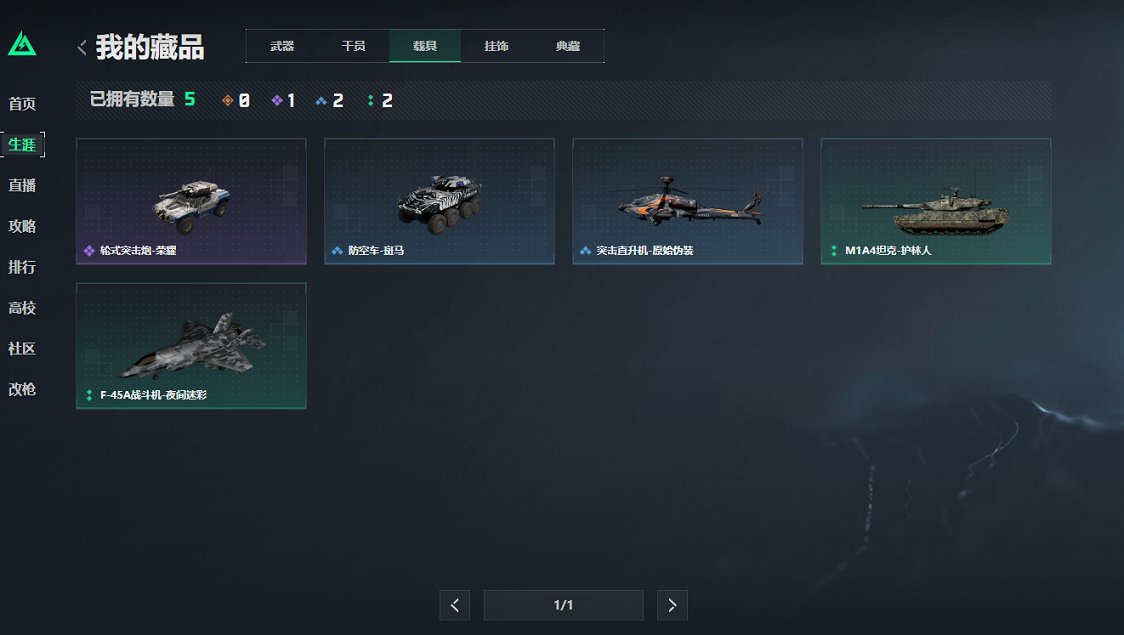Go to the previous page arrow
The image size is (1124, 635).
click(x=454, y=606)
